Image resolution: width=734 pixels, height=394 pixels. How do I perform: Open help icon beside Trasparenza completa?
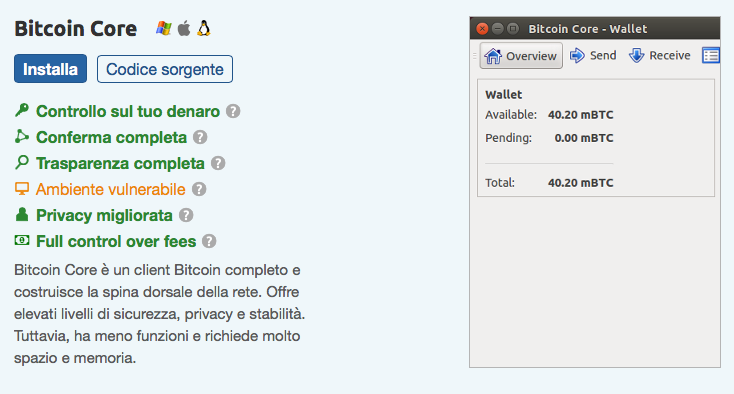pos(218,163)
